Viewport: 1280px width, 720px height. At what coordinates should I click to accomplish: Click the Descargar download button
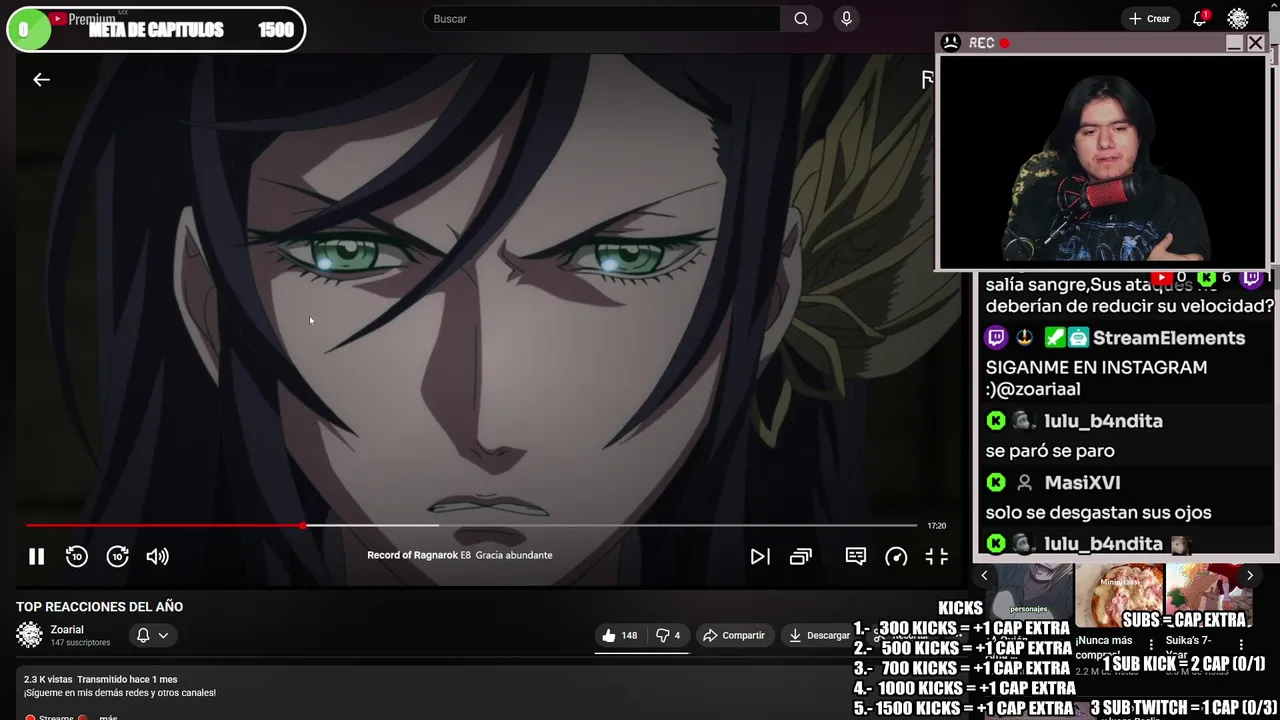pos(819,635)
